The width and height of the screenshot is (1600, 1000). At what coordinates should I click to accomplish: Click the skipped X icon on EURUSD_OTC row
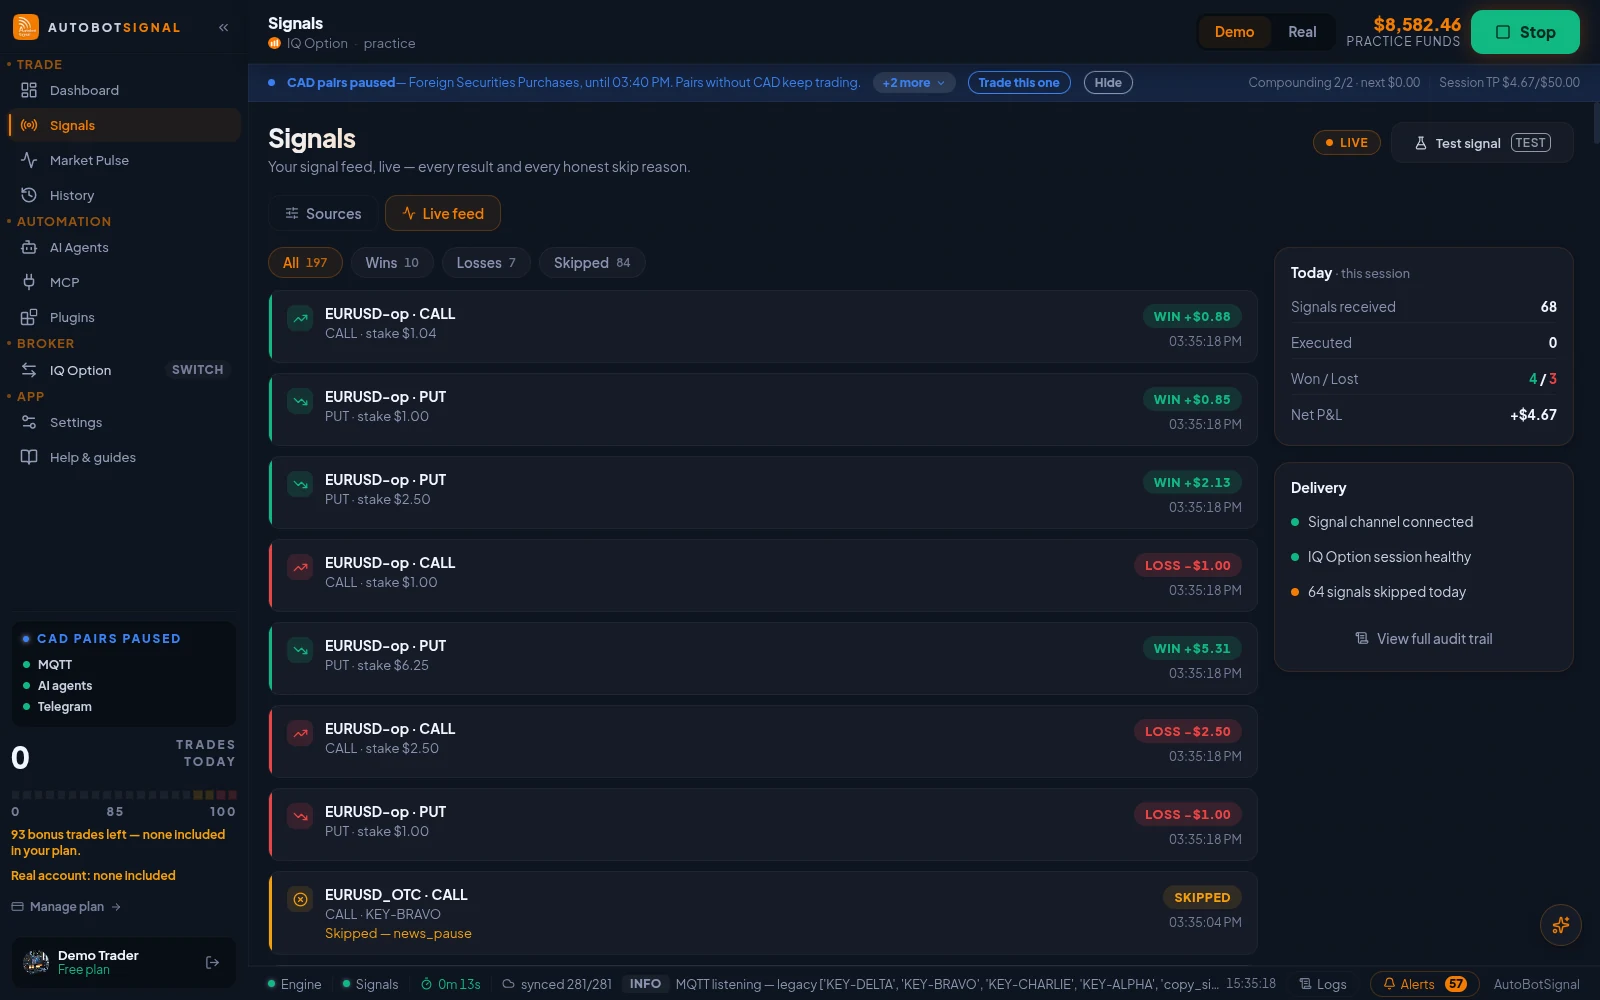(x=300, y=899)
